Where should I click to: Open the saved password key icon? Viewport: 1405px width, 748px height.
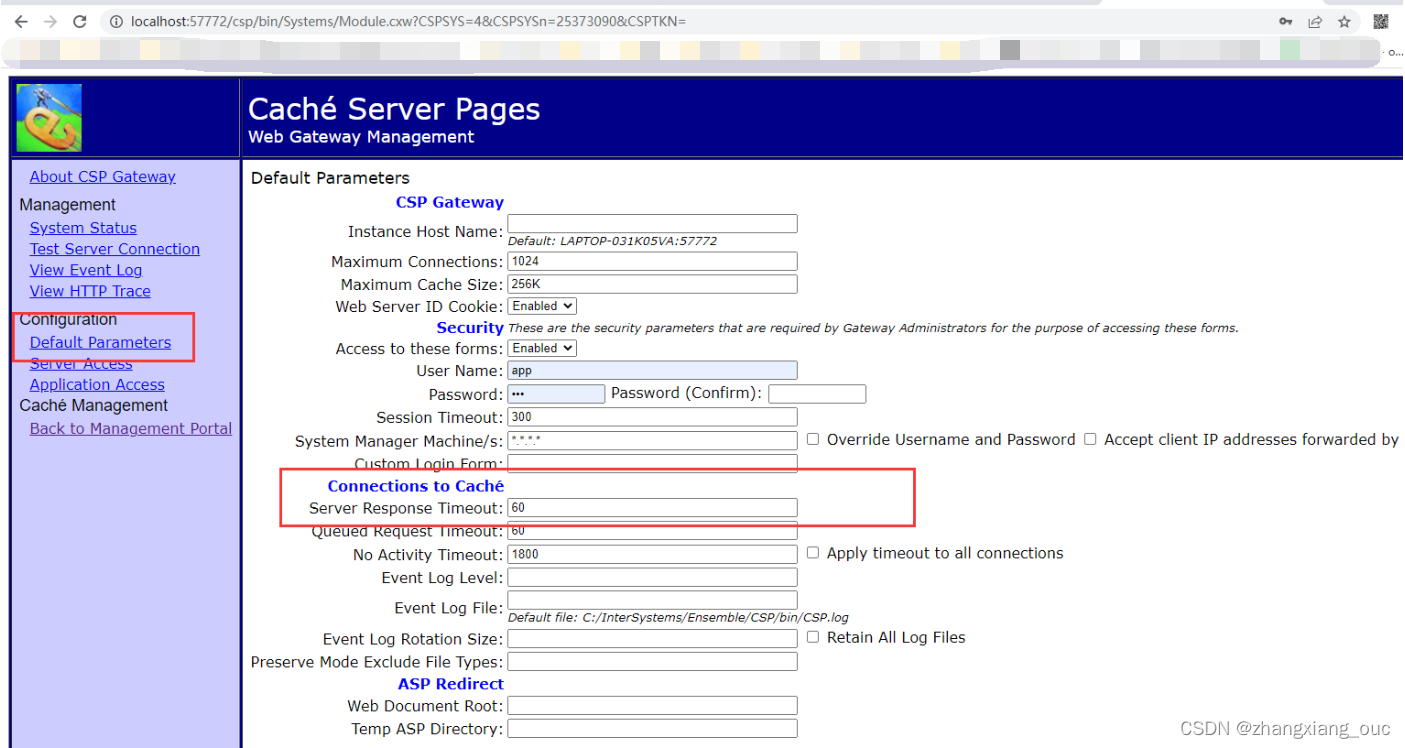[x=1286, y=21]
